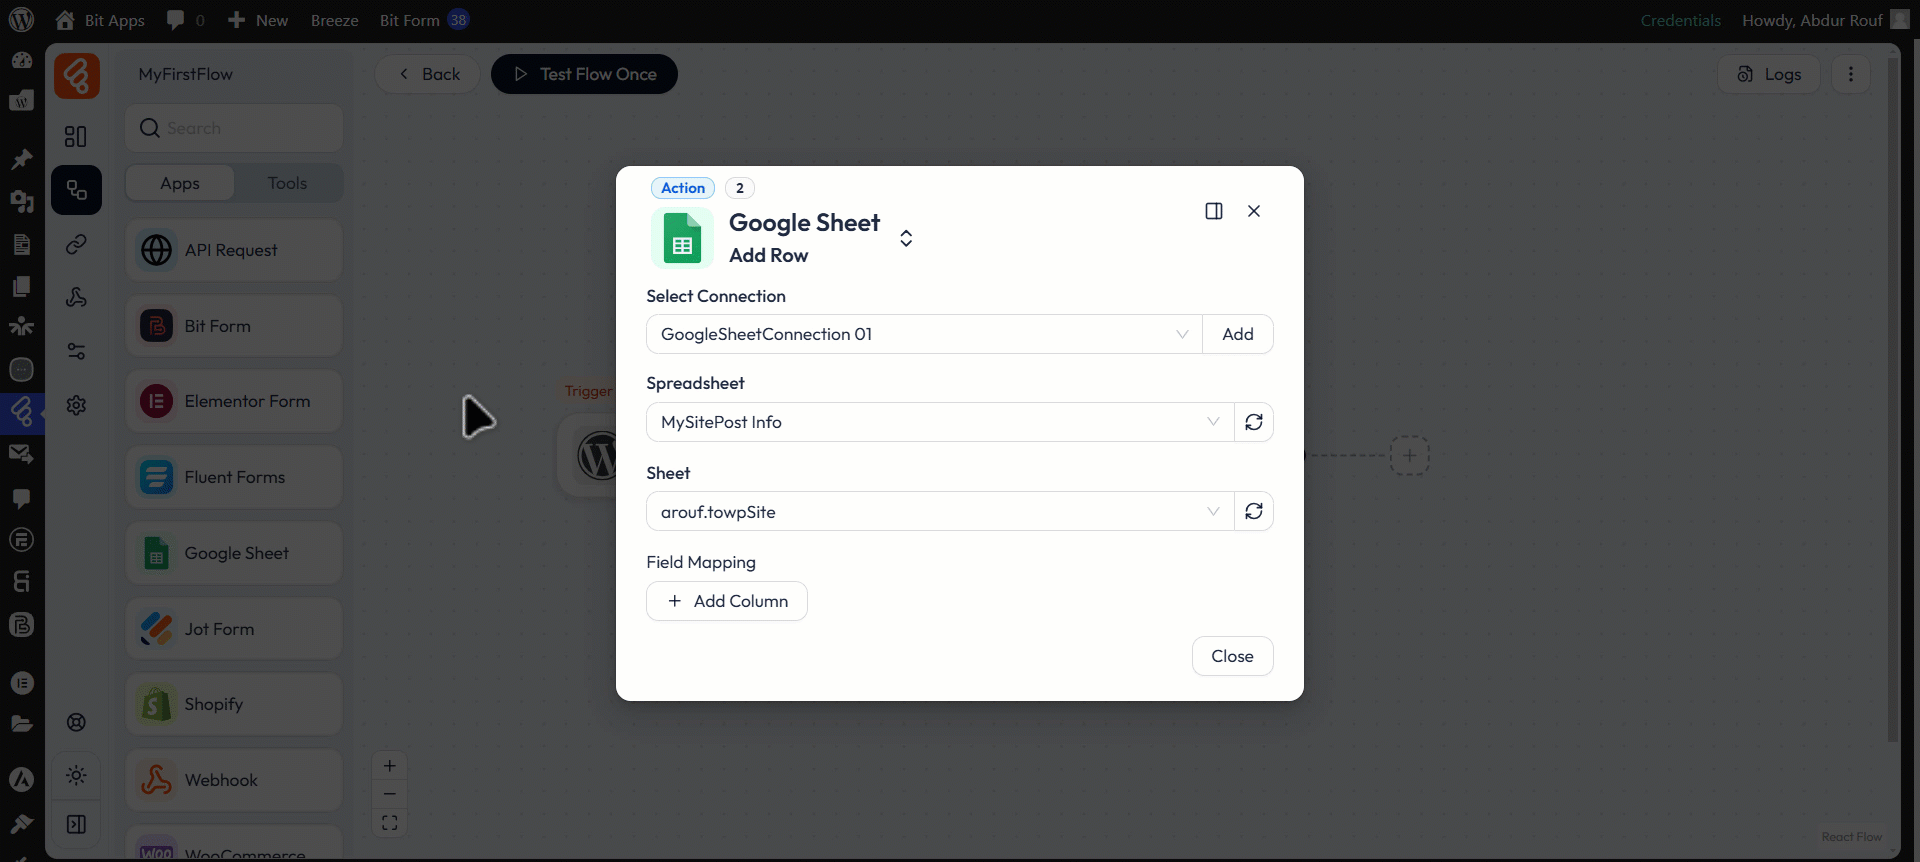1920x862 pixels.
Task: Switch to the Tools tab
Action: coord(287,183)
